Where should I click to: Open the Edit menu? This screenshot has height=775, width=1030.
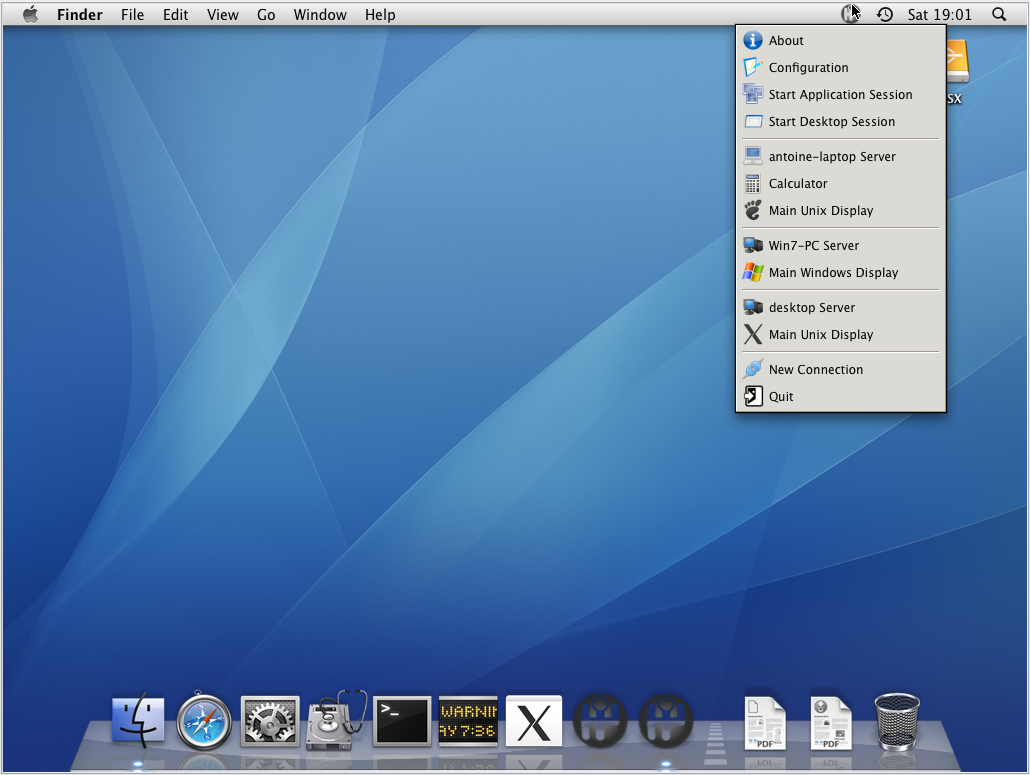click(x=175, y=14)
